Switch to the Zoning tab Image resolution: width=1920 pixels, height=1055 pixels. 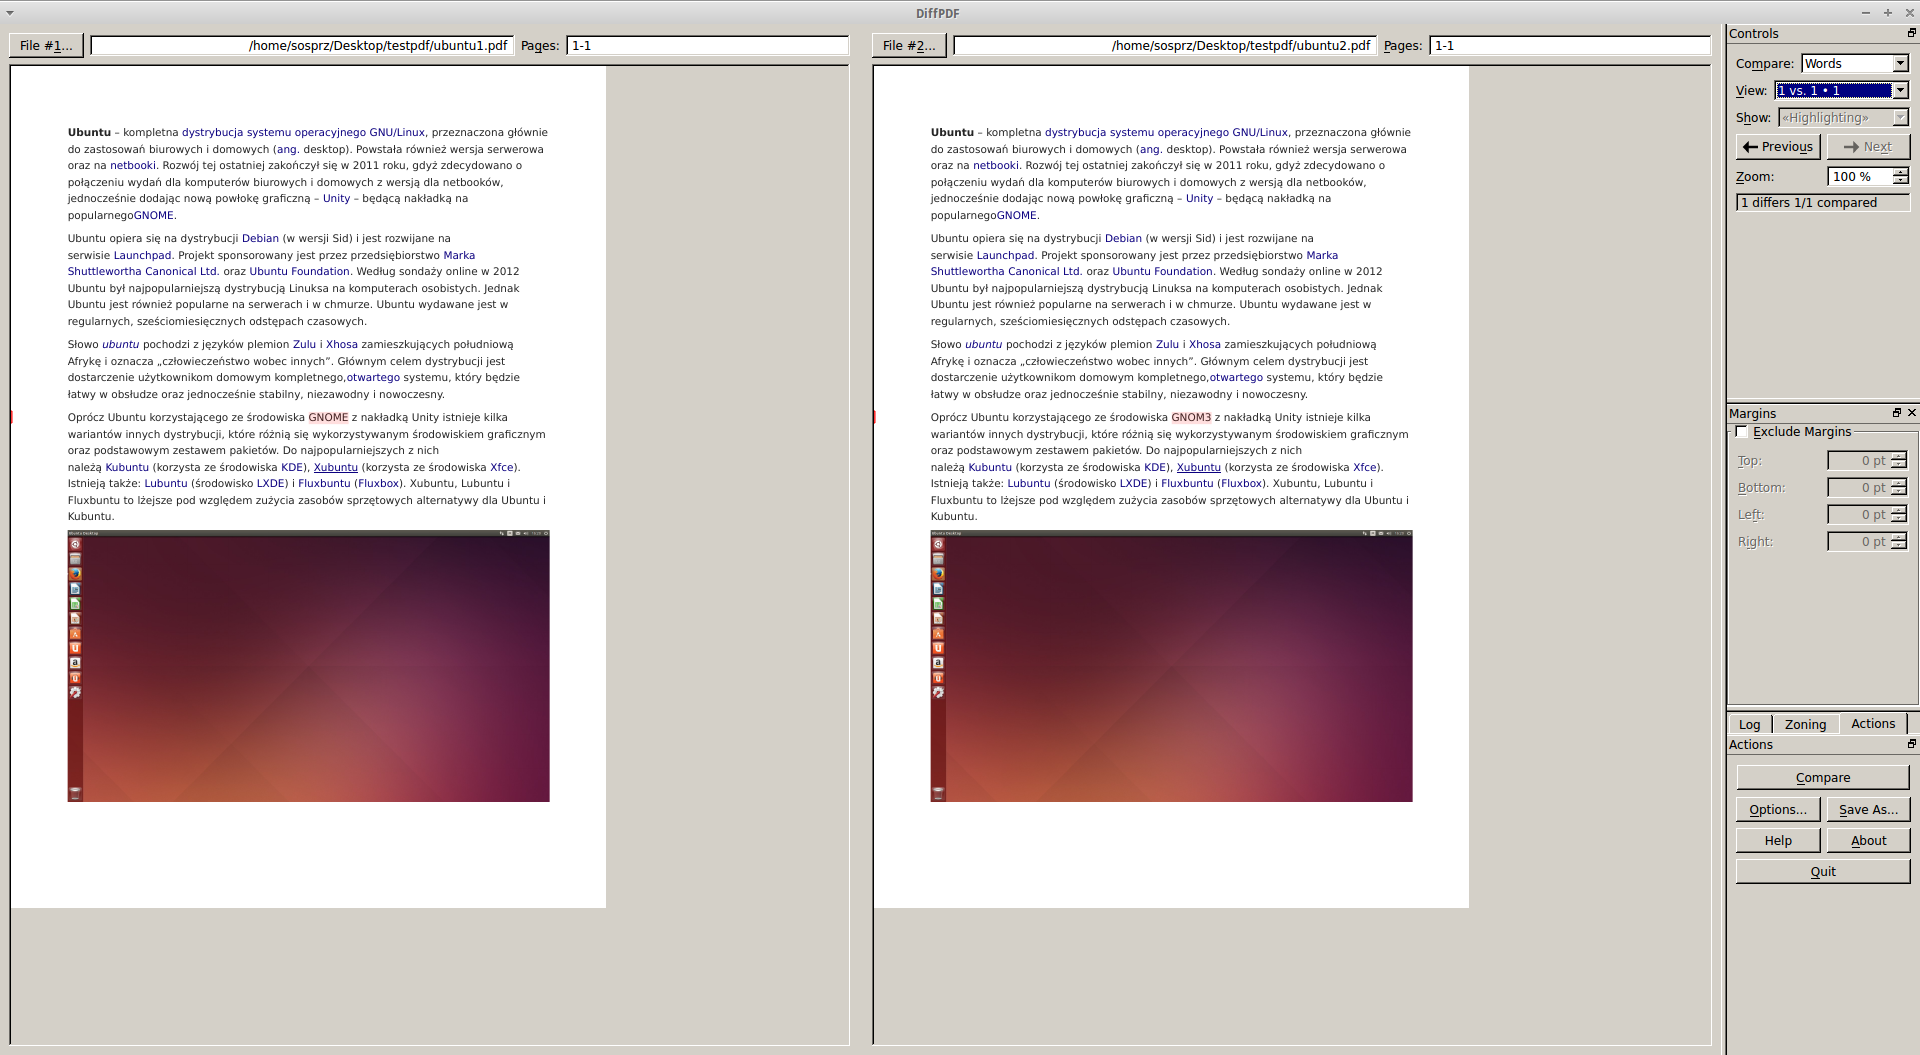pyautogui.click(x=1805, y=724)
